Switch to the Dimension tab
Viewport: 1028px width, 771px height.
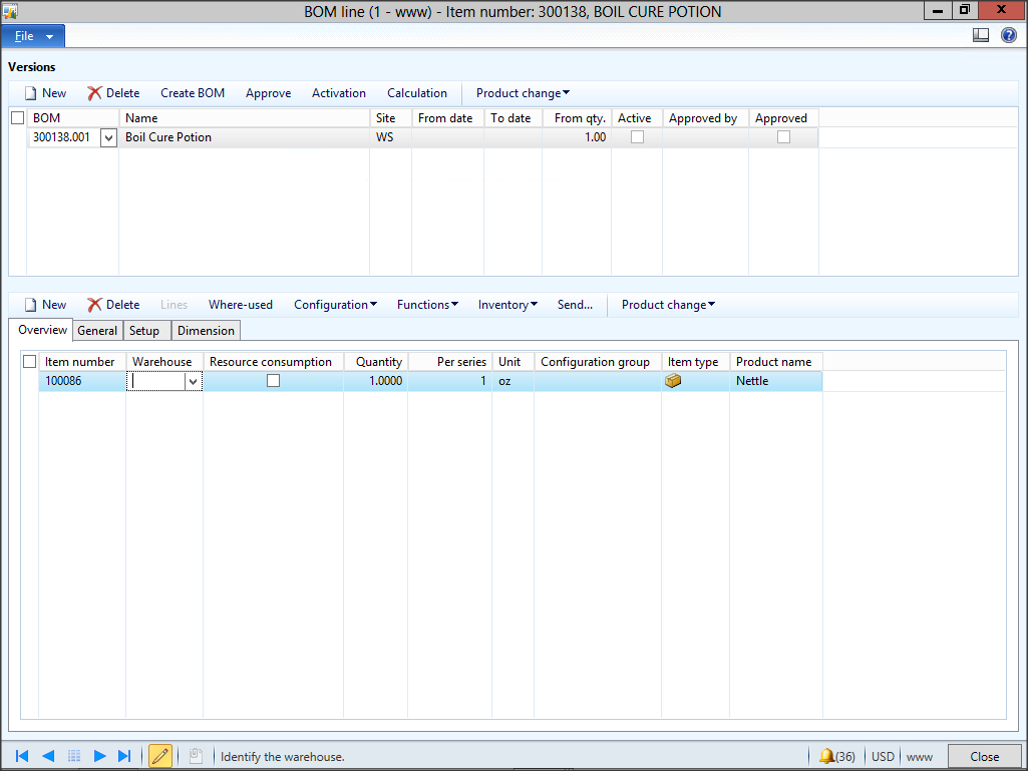(x=205, y=330)
